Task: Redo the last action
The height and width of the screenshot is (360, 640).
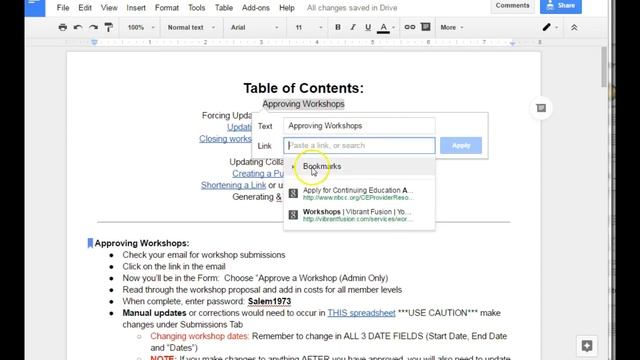Action: pos(93,27)
